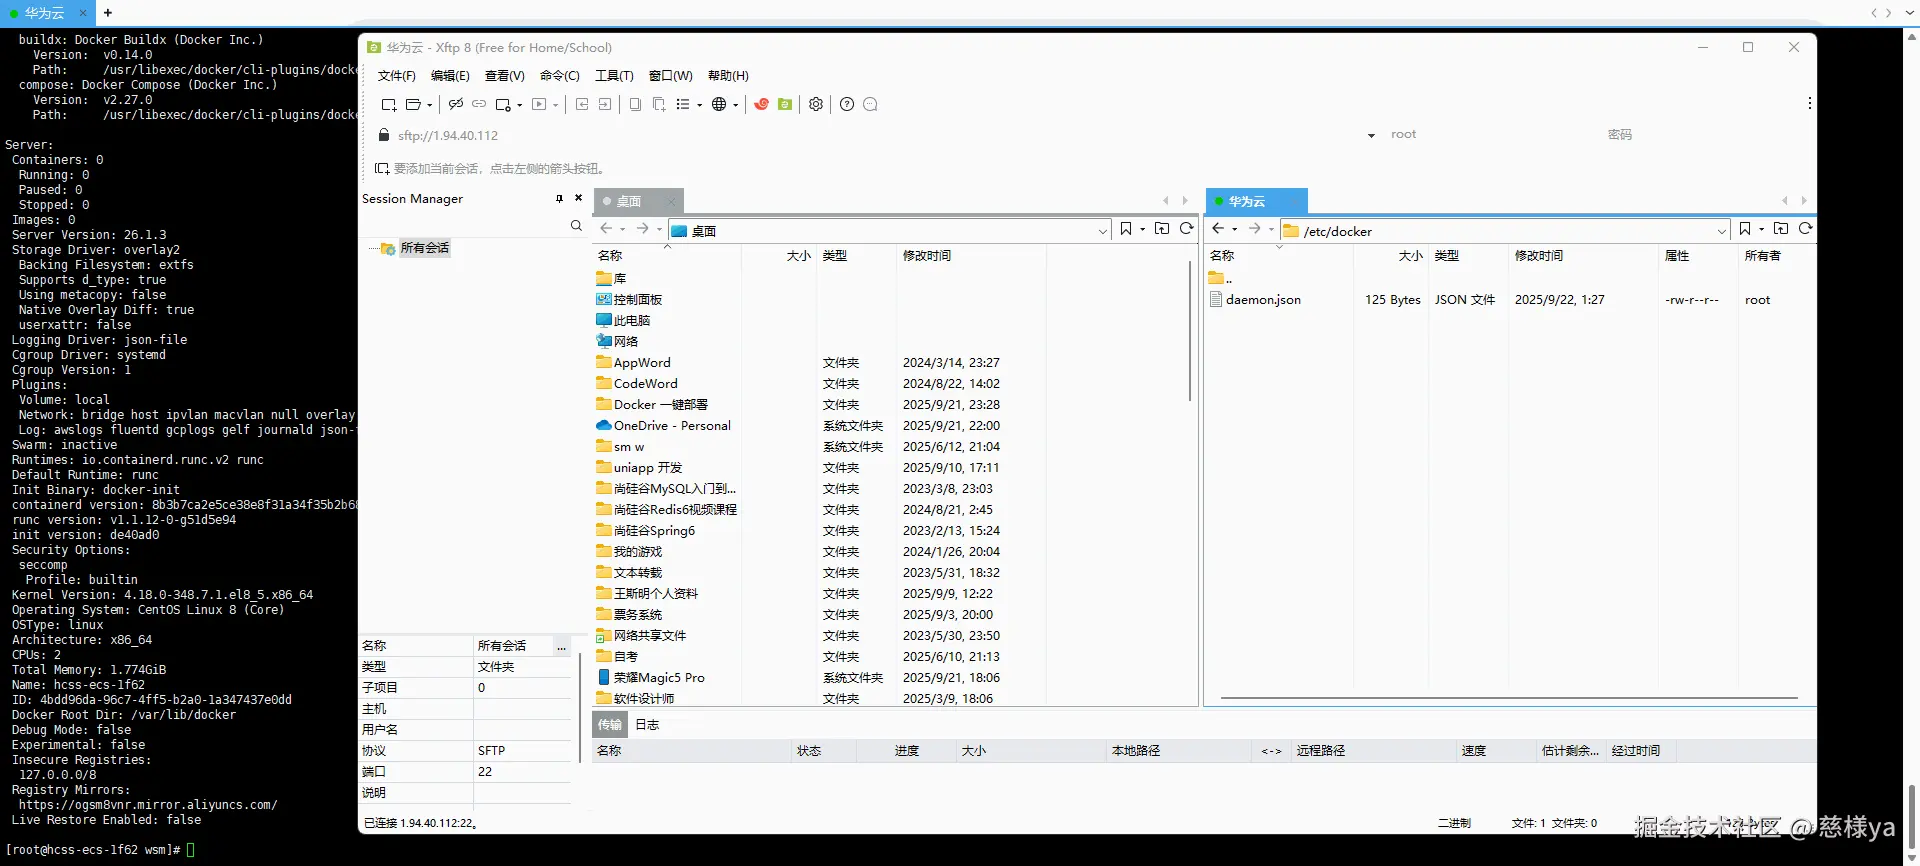Click the globe encoding icon

point(719,104)
